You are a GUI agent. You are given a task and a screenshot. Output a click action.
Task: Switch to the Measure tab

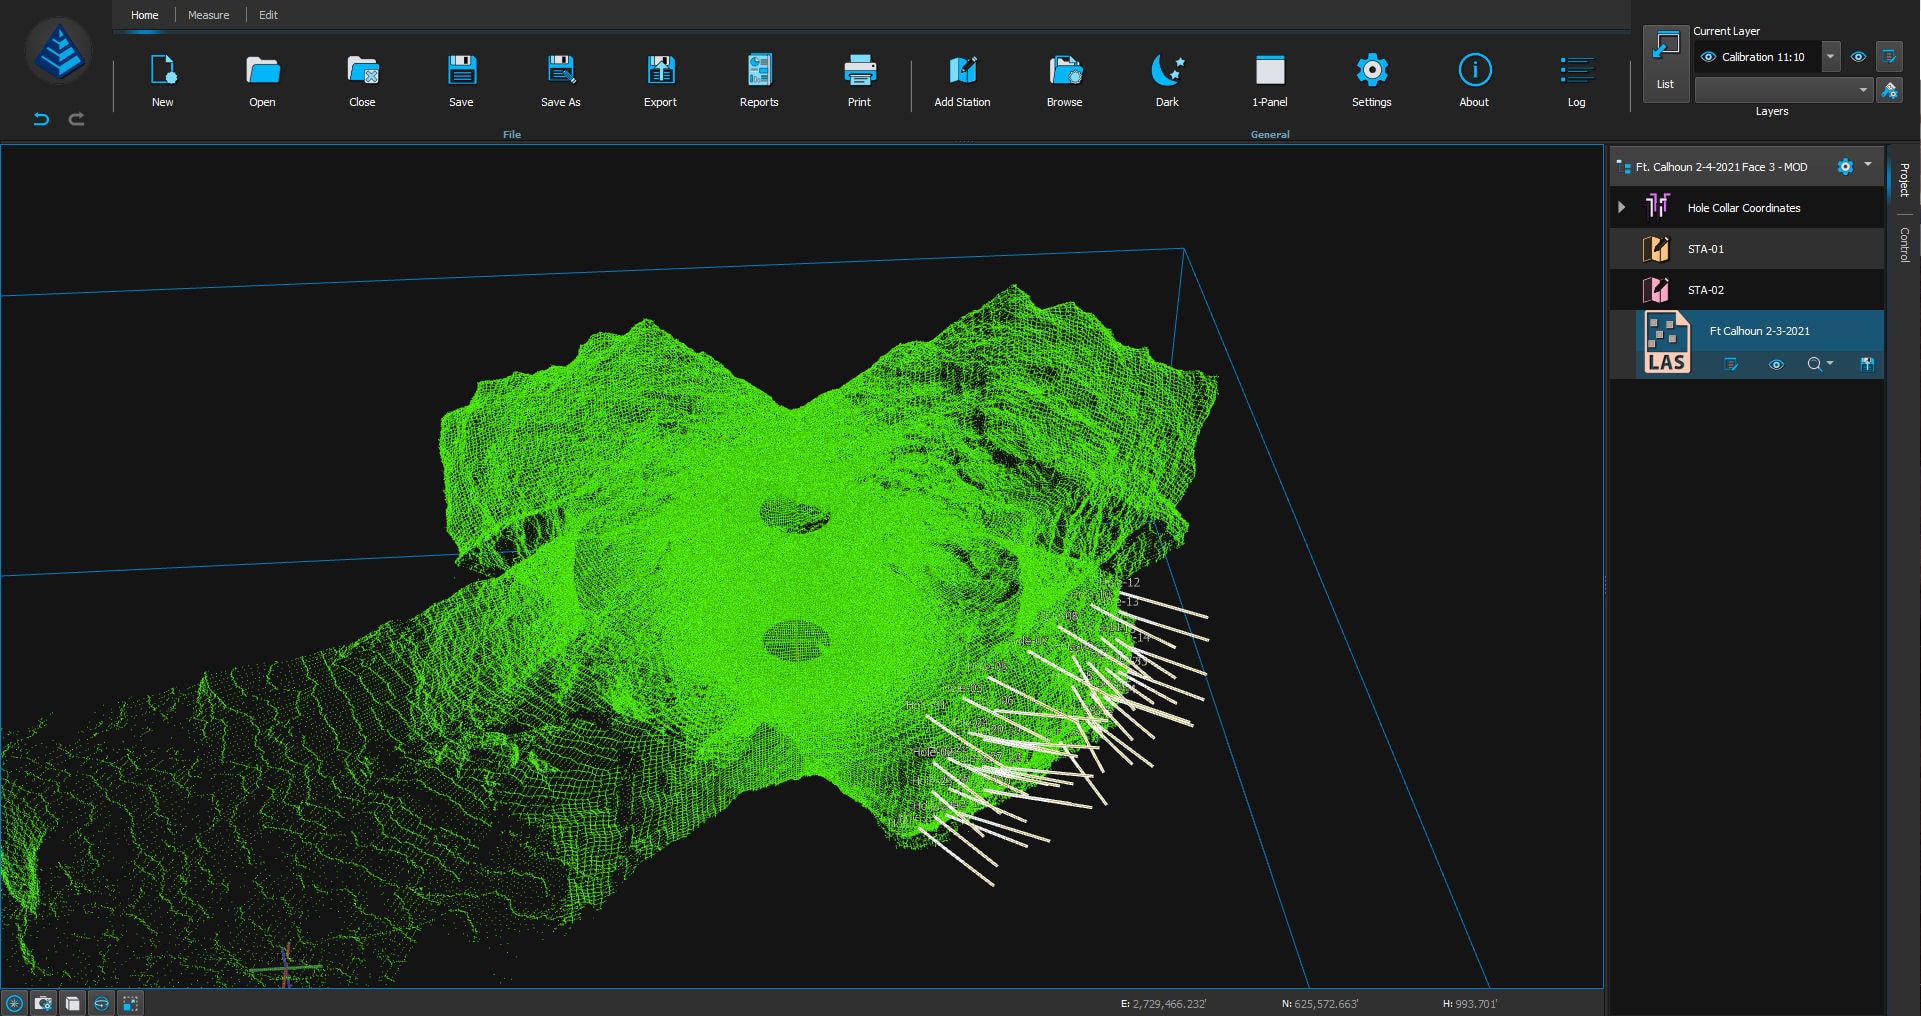(x=209, y=14)
